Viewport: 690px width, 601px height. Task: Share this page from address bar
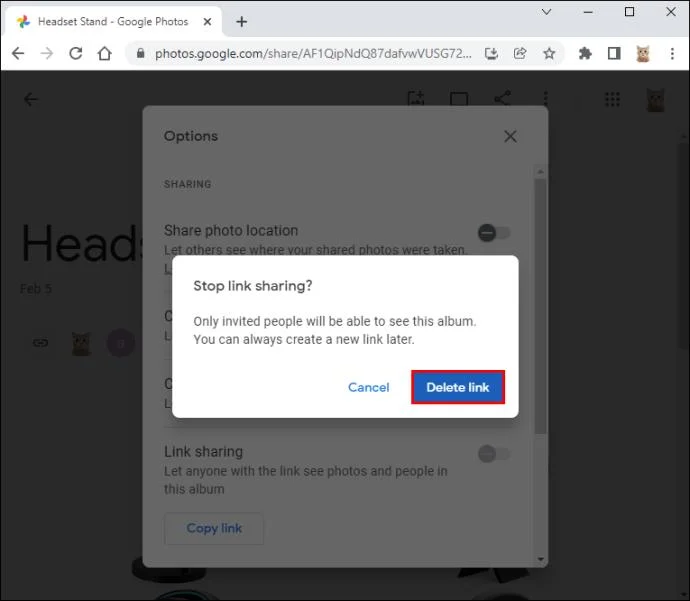click(x=520, y=54)
